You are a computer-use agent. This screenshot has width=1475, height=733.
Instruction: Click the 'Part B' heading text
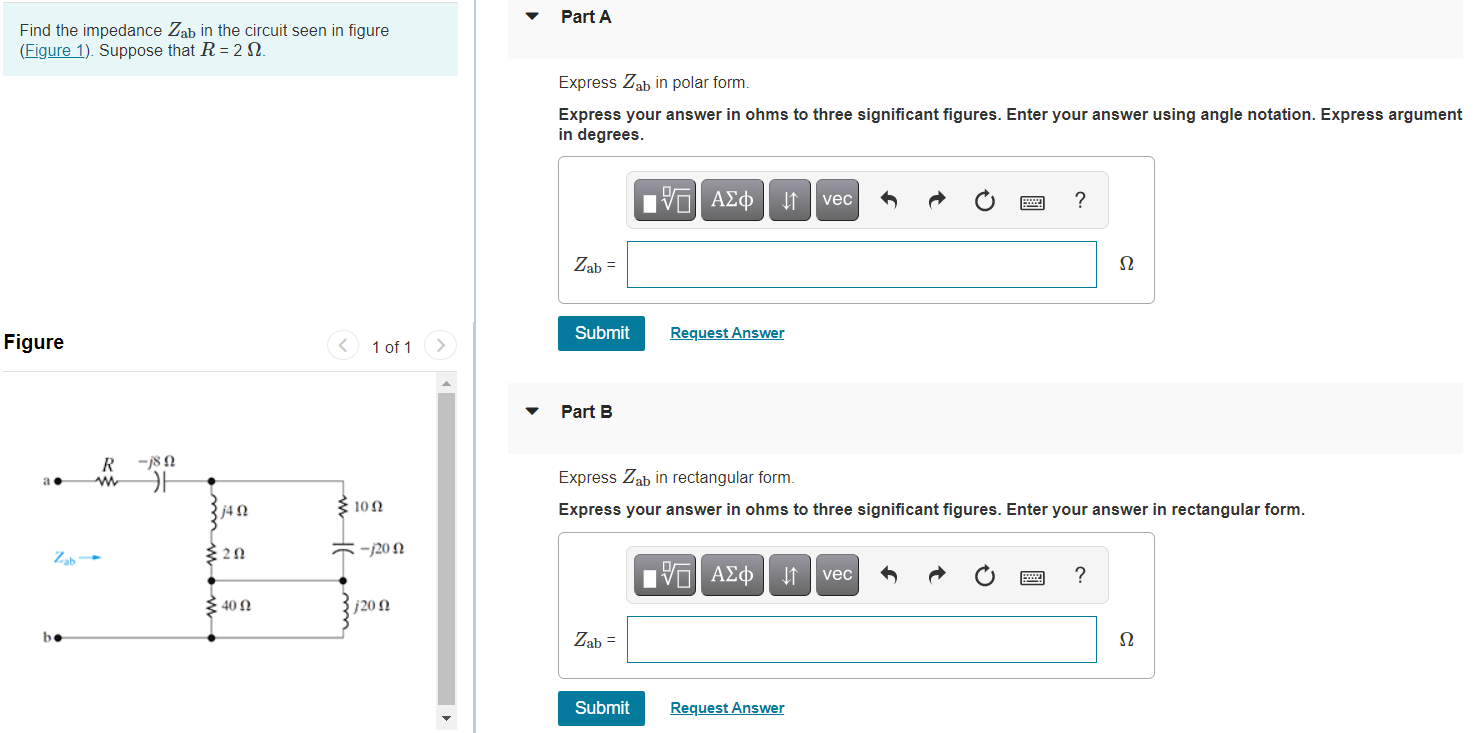pyautogui.click(x=587, y=411)
